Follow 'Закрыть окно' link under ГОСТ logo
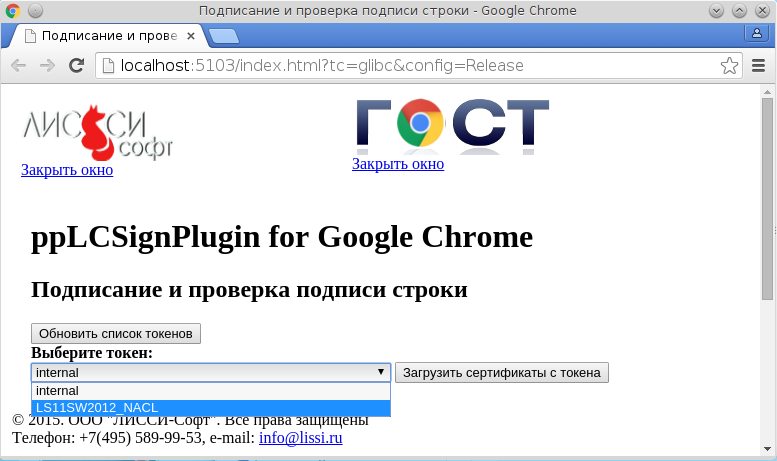777x461 pixels. [398, 164]
